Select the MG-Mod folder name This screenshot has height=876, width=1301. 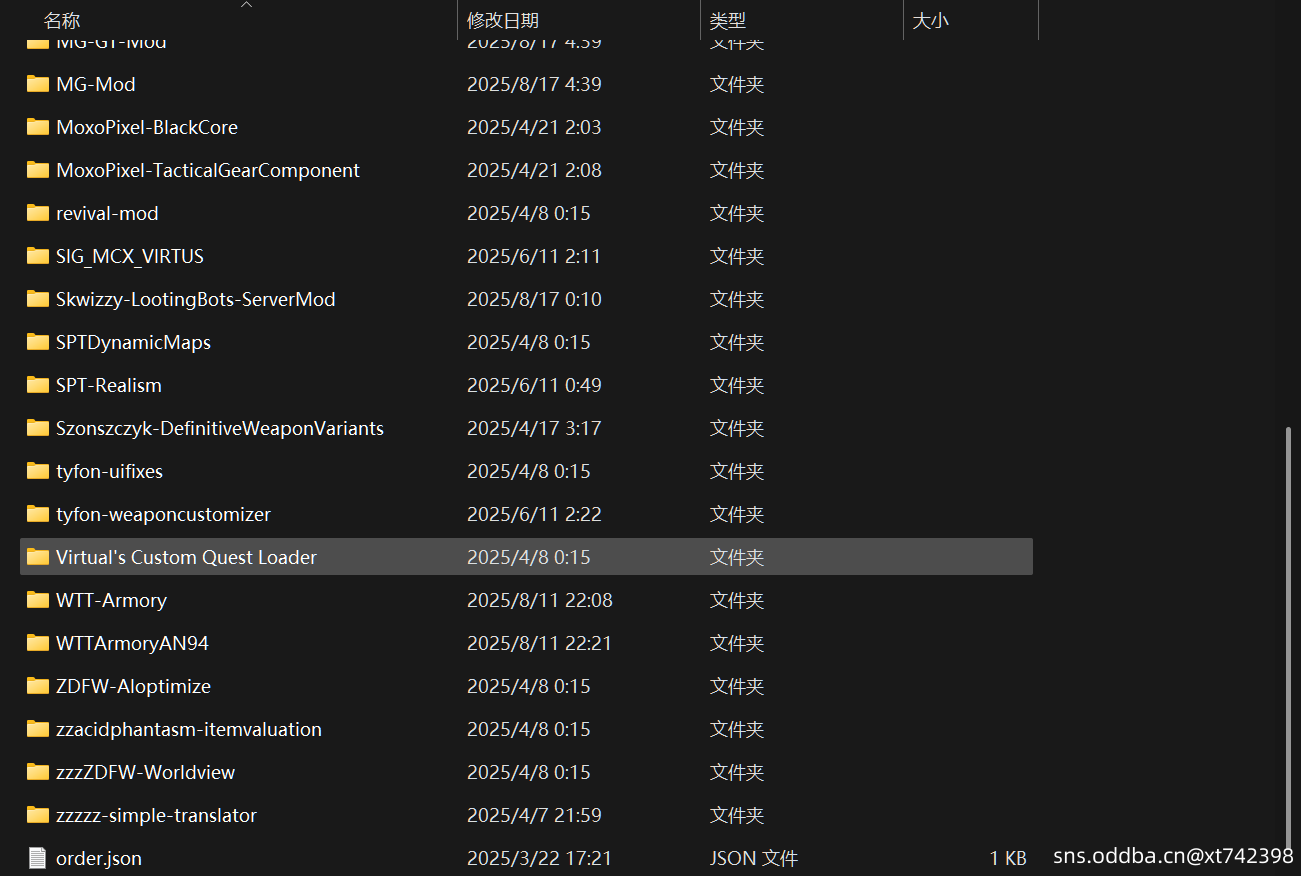point(96,84)
